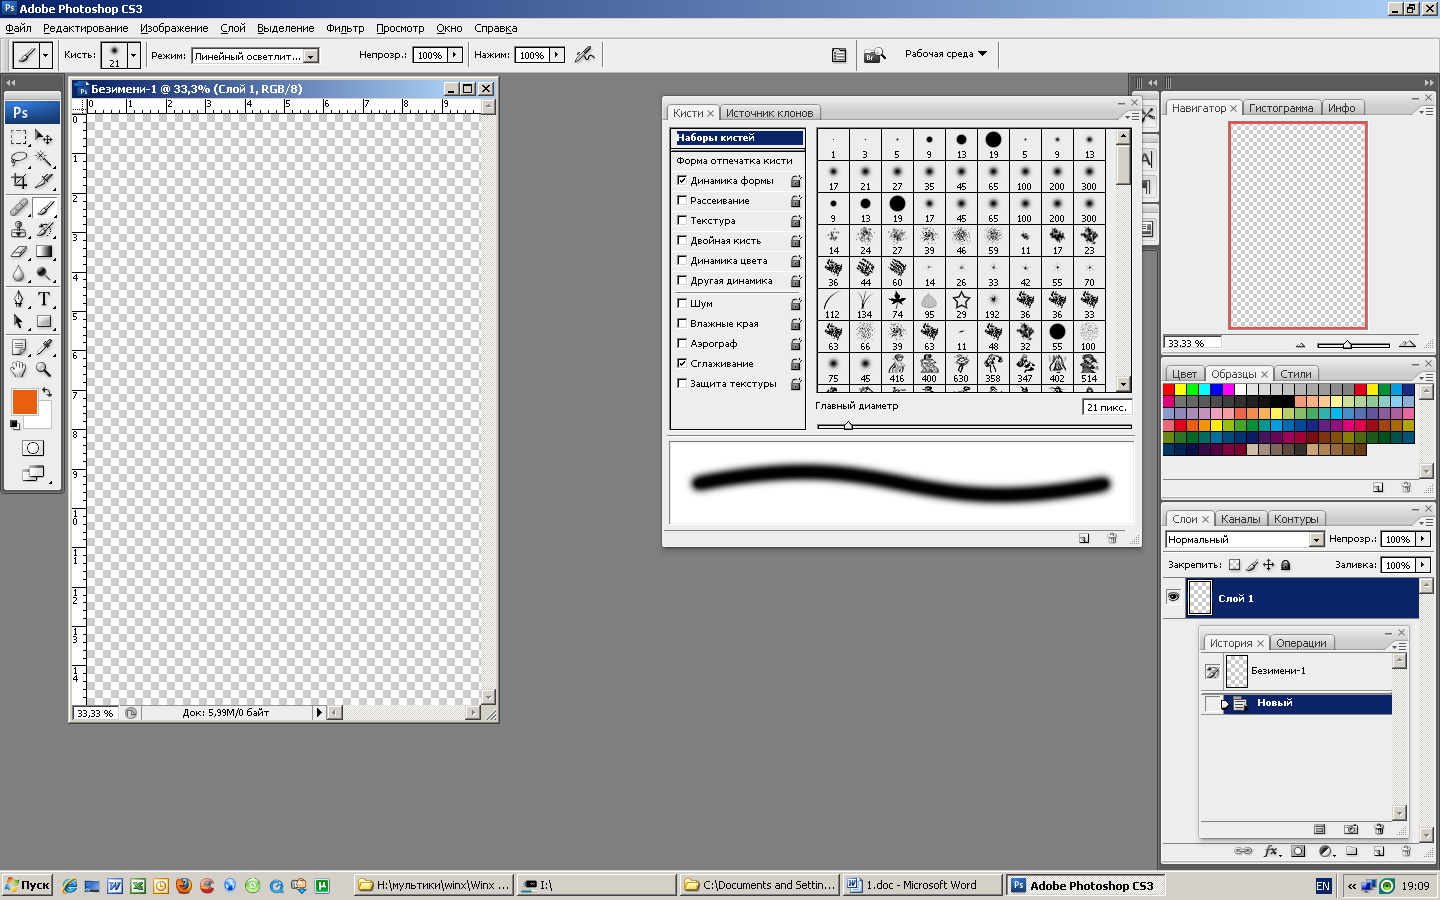
Task: Select the Rectangular Marquee tool
Action: click(19, 137)
